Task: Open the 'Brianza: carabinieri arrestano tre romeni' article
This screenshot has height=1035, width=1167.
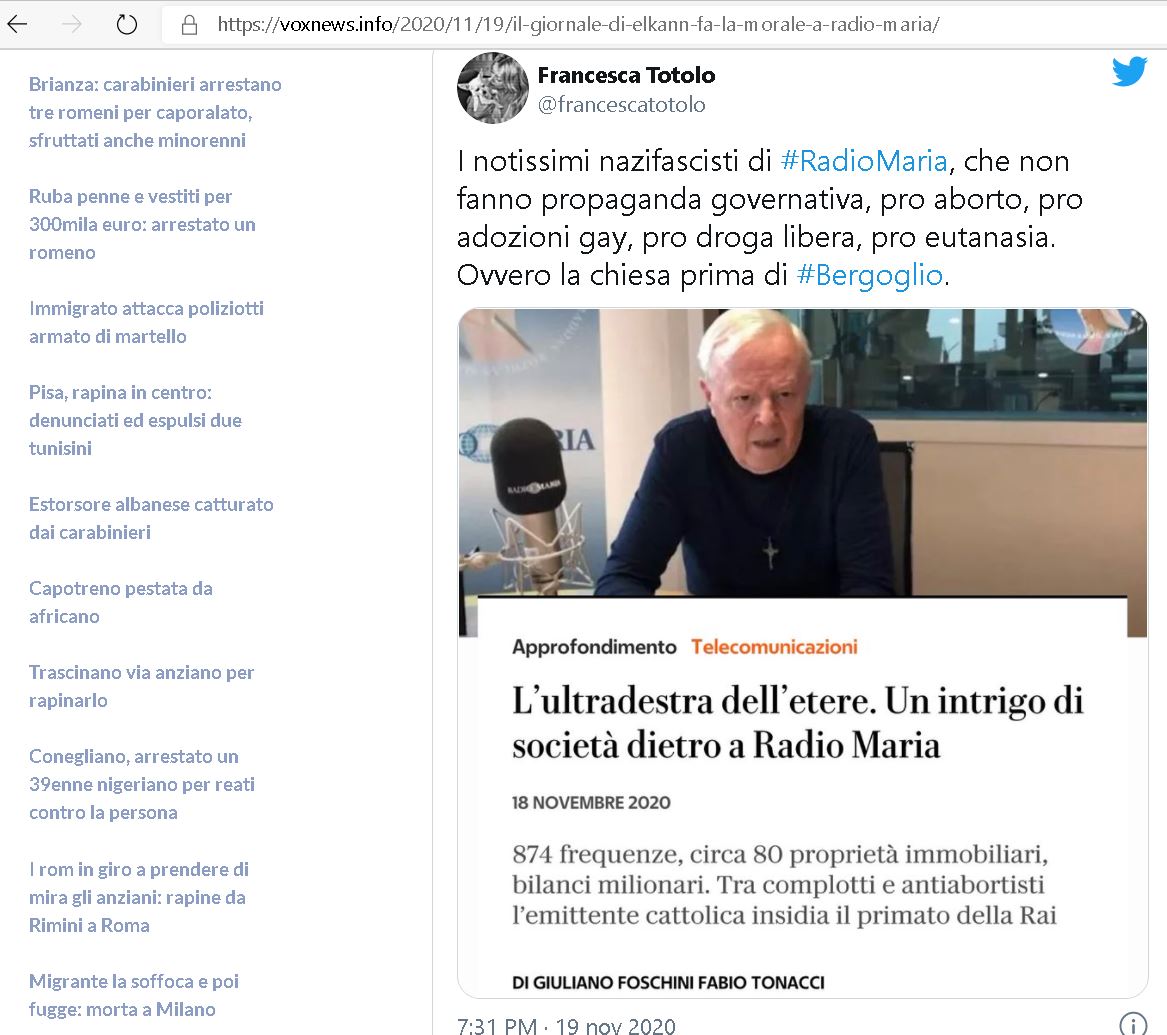Action: [x=155, y=112]
